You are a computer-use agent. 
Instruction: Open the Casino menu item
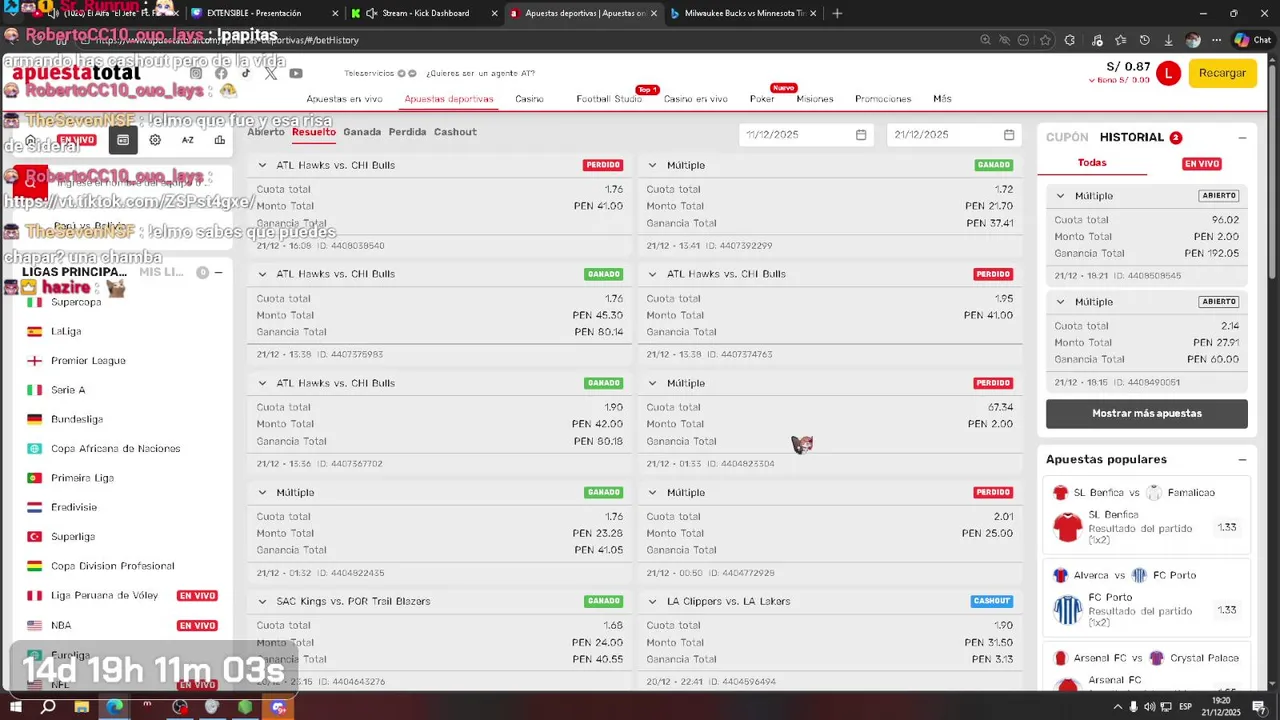pyautogui.click(x=529, y=99)
